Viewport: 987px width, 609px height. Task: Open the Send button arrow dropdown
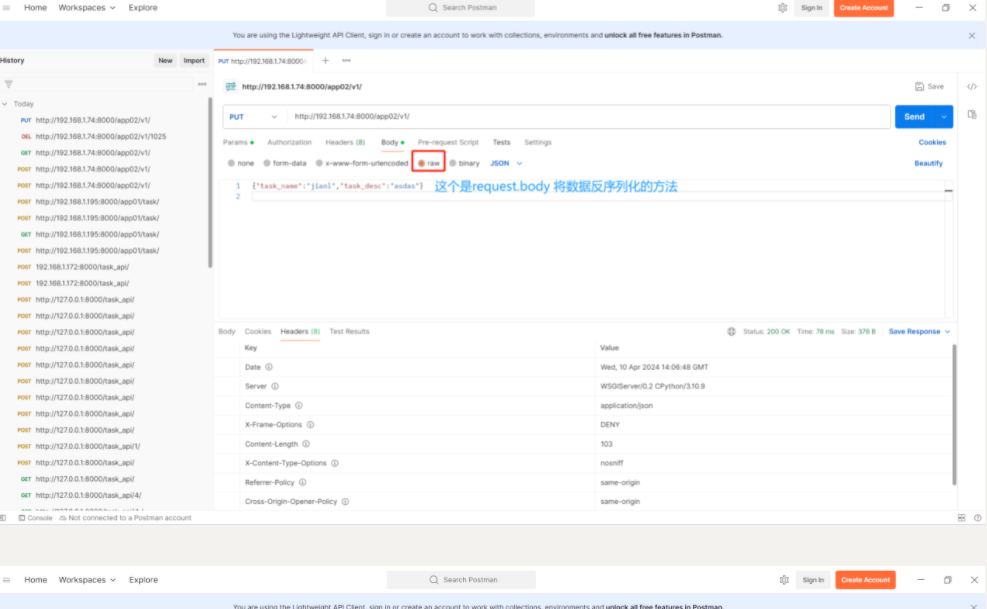coord(944,117)
